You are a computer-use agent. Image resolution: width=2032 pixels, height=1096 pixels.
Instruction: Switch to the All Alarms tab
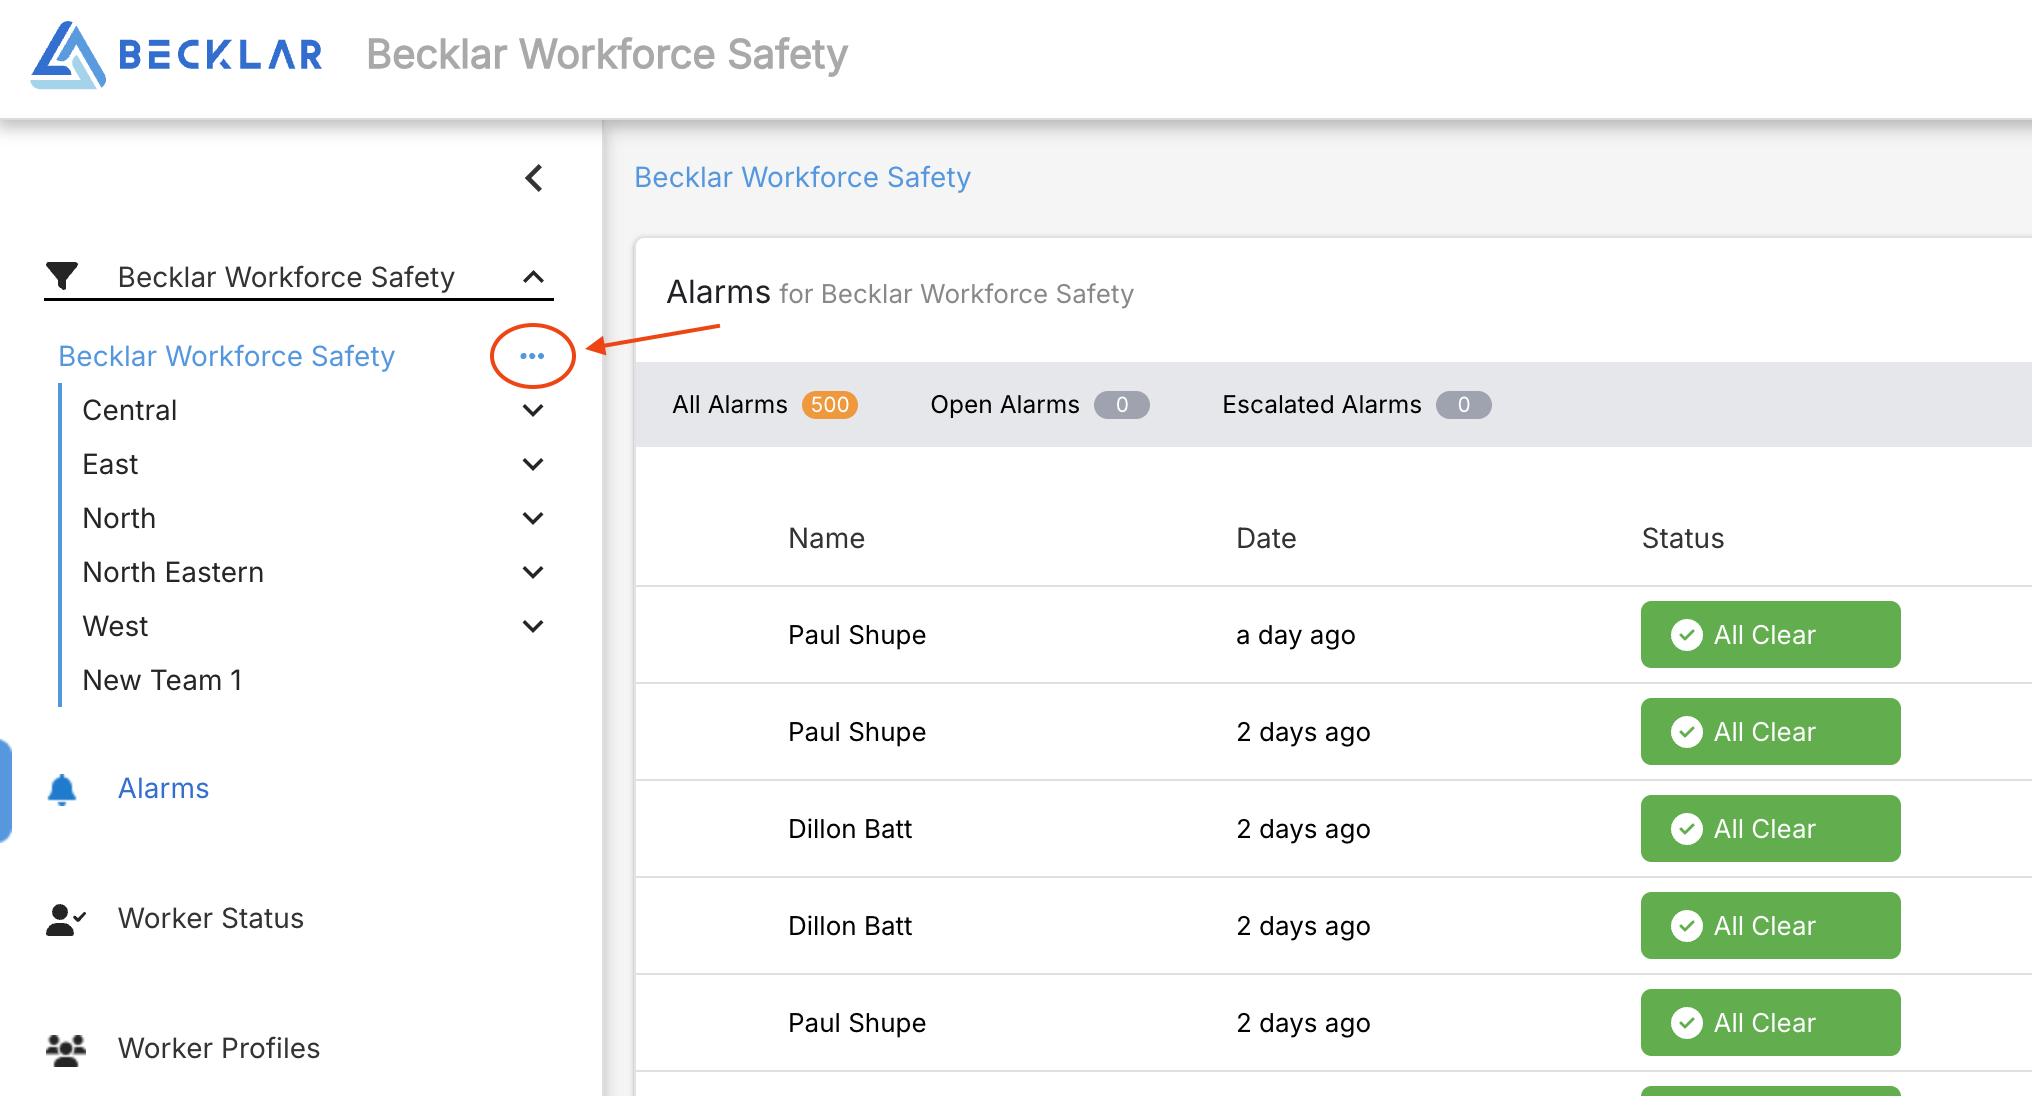765,405
